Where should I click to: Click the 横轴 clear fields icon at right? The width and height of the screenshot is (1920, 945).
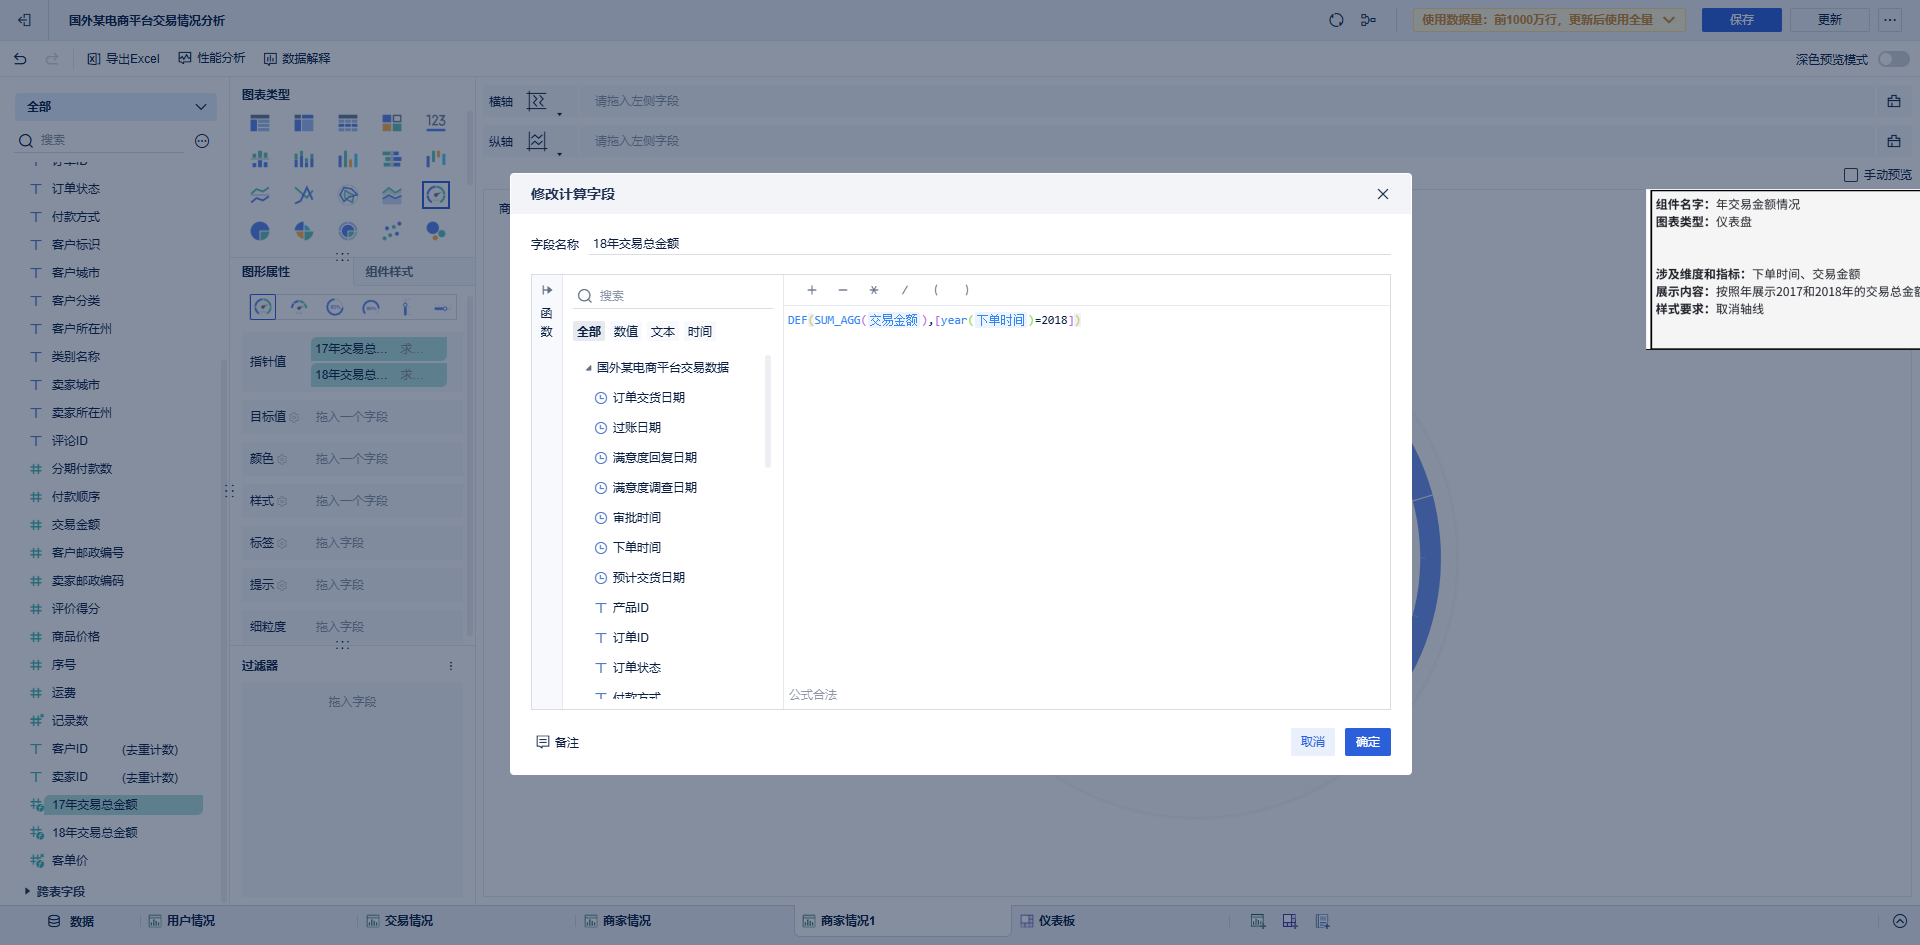tap(1894, 101)
